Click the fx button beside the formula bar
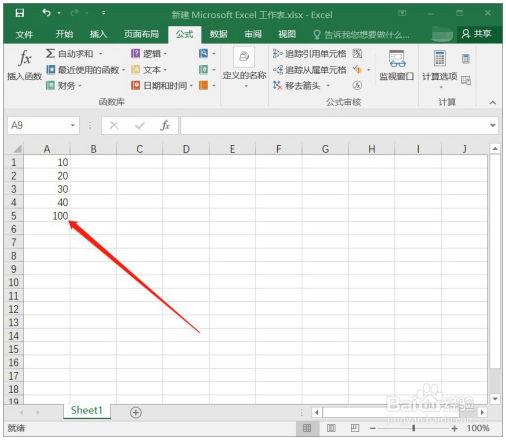 [x=165, y=126]
